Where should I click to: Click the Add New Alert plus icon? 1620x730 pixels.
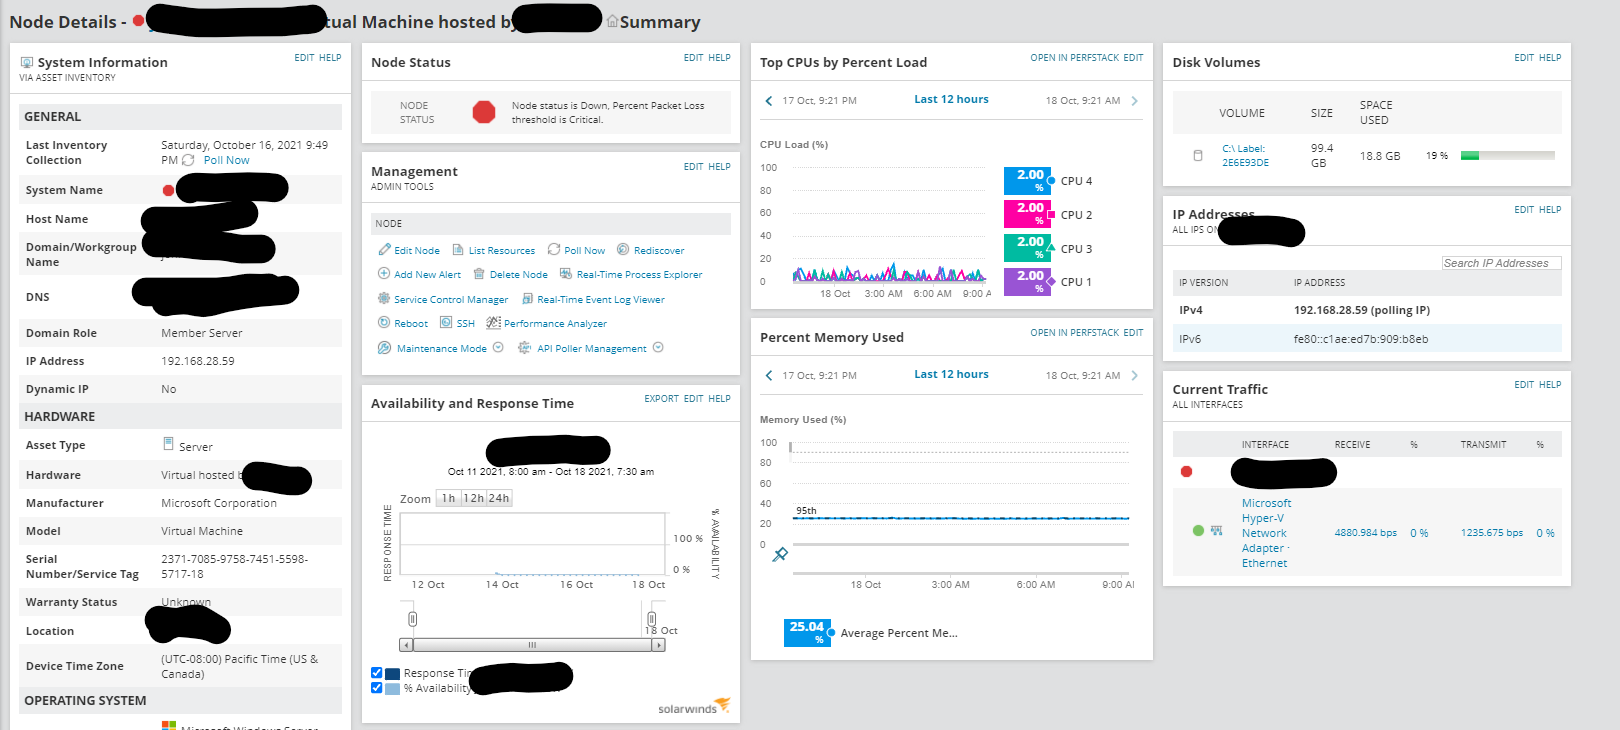click(384, 273)
